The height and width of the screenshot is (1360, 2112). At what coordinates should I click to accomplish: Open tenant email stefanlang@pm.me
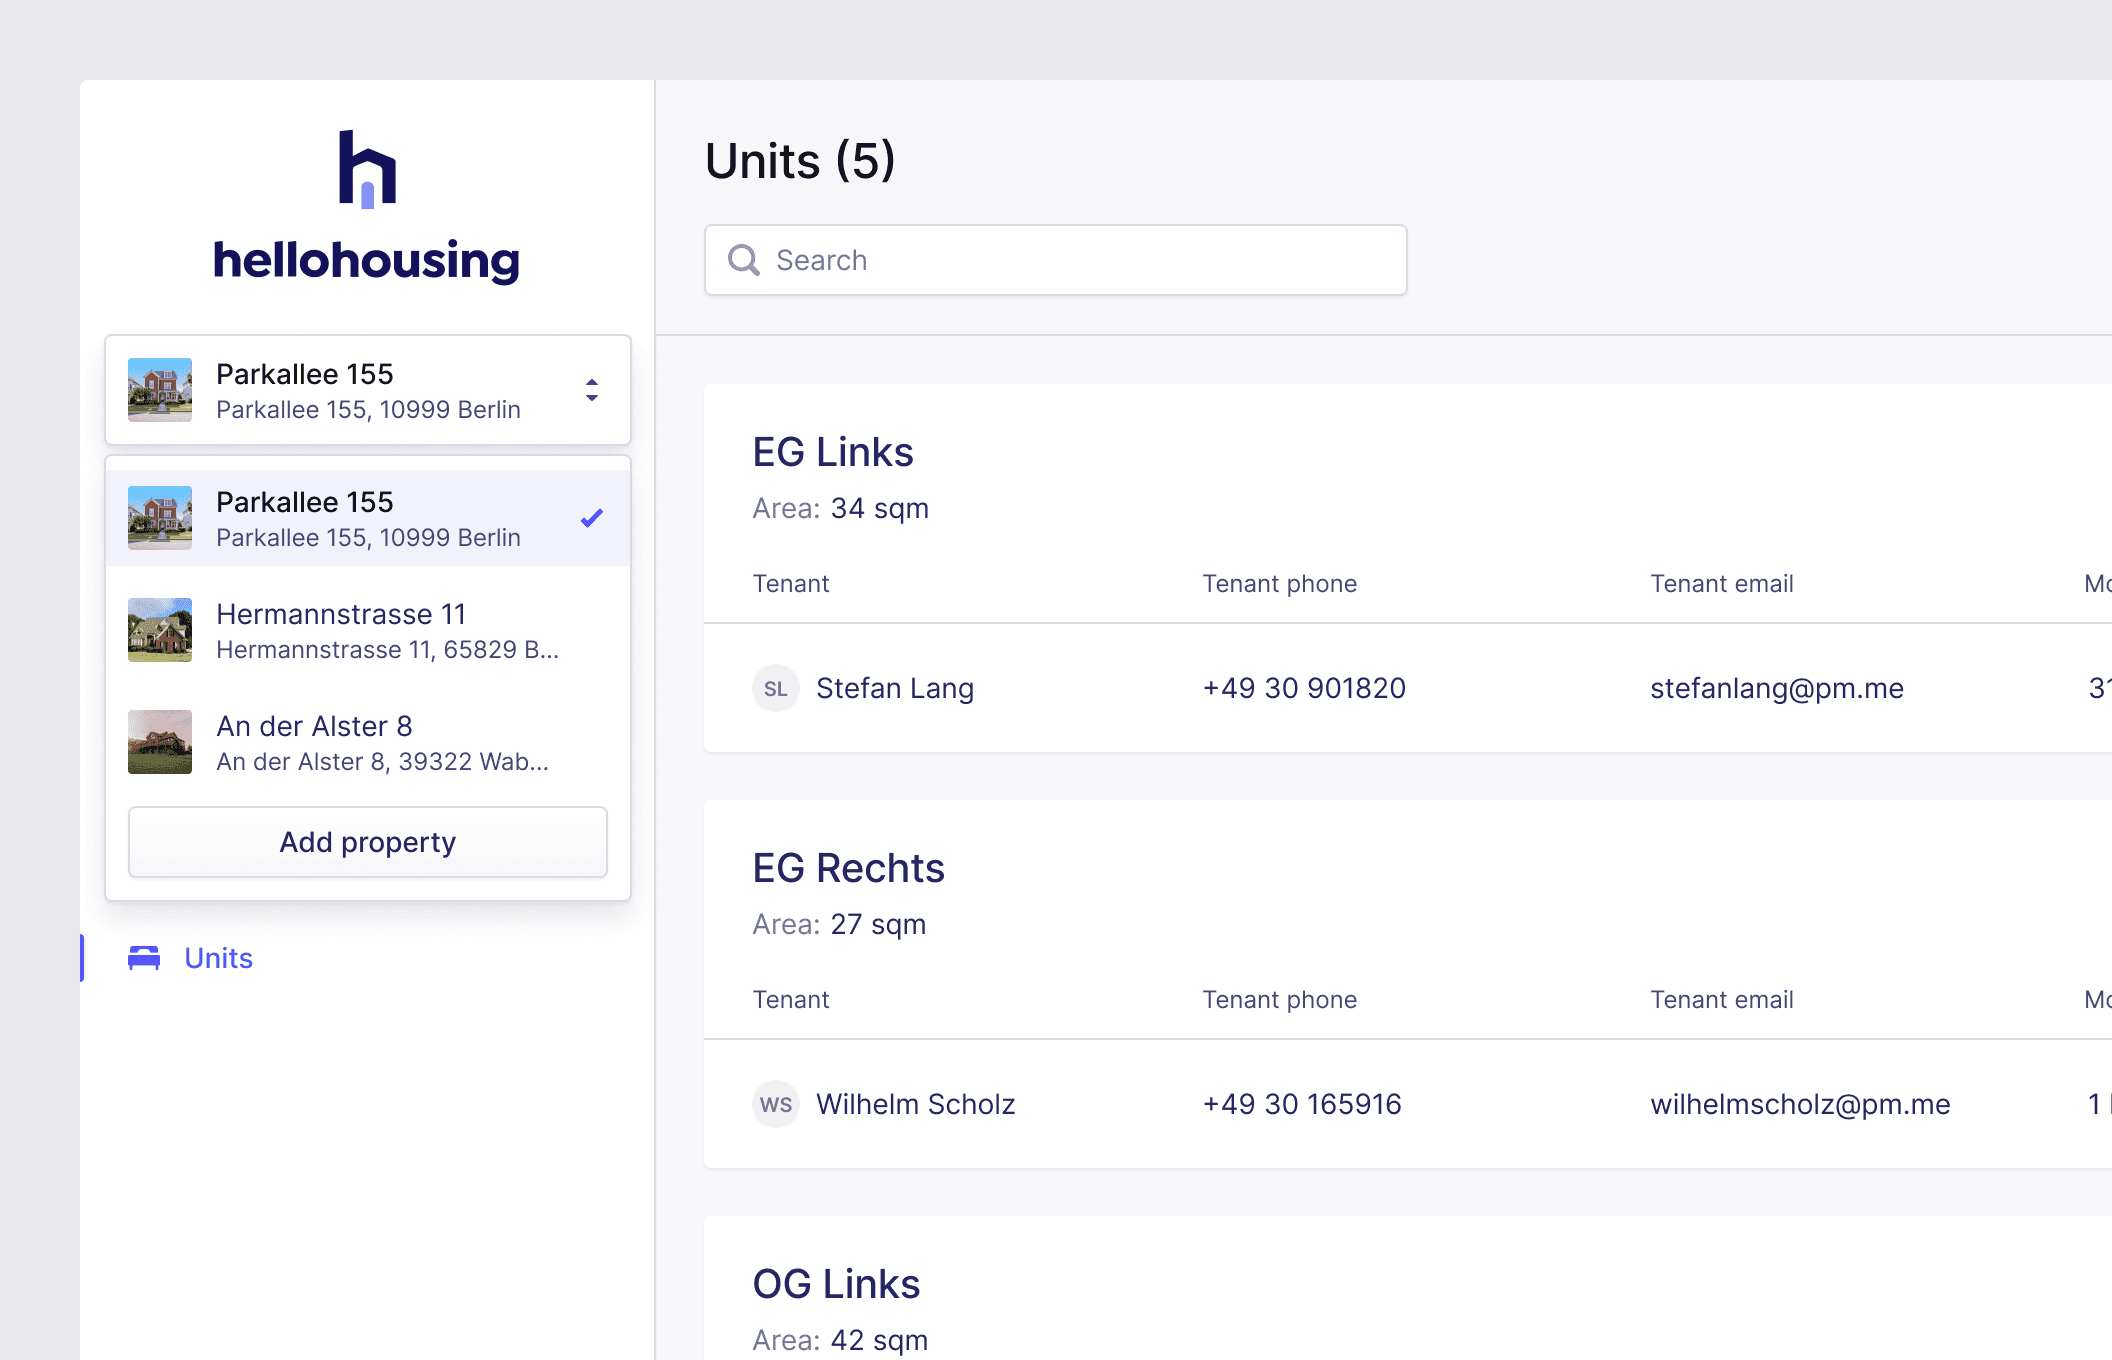pos(1777,688)
